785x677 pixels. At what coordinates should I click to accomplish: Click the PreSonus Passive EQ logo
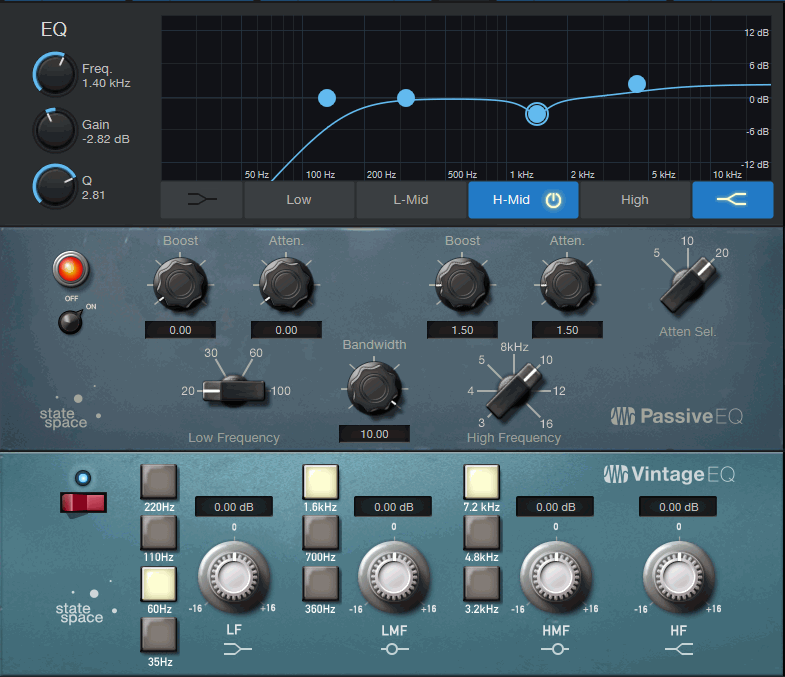click(677, 416)
